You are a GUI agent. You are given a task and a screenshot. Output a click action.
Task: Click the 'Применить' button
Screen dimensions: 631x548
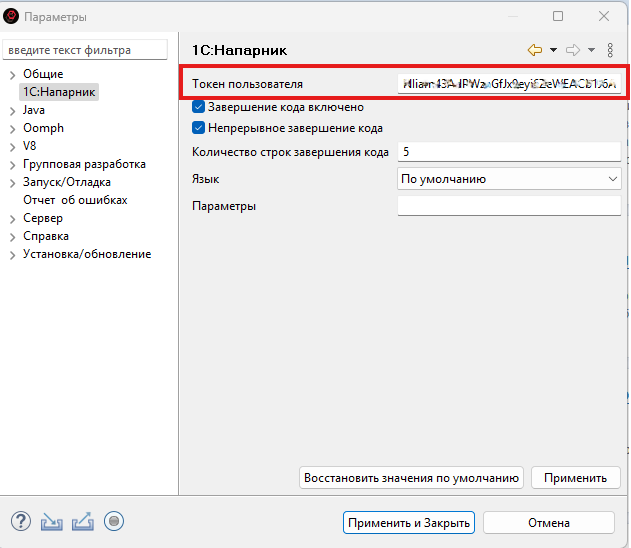tap(575, 478)
